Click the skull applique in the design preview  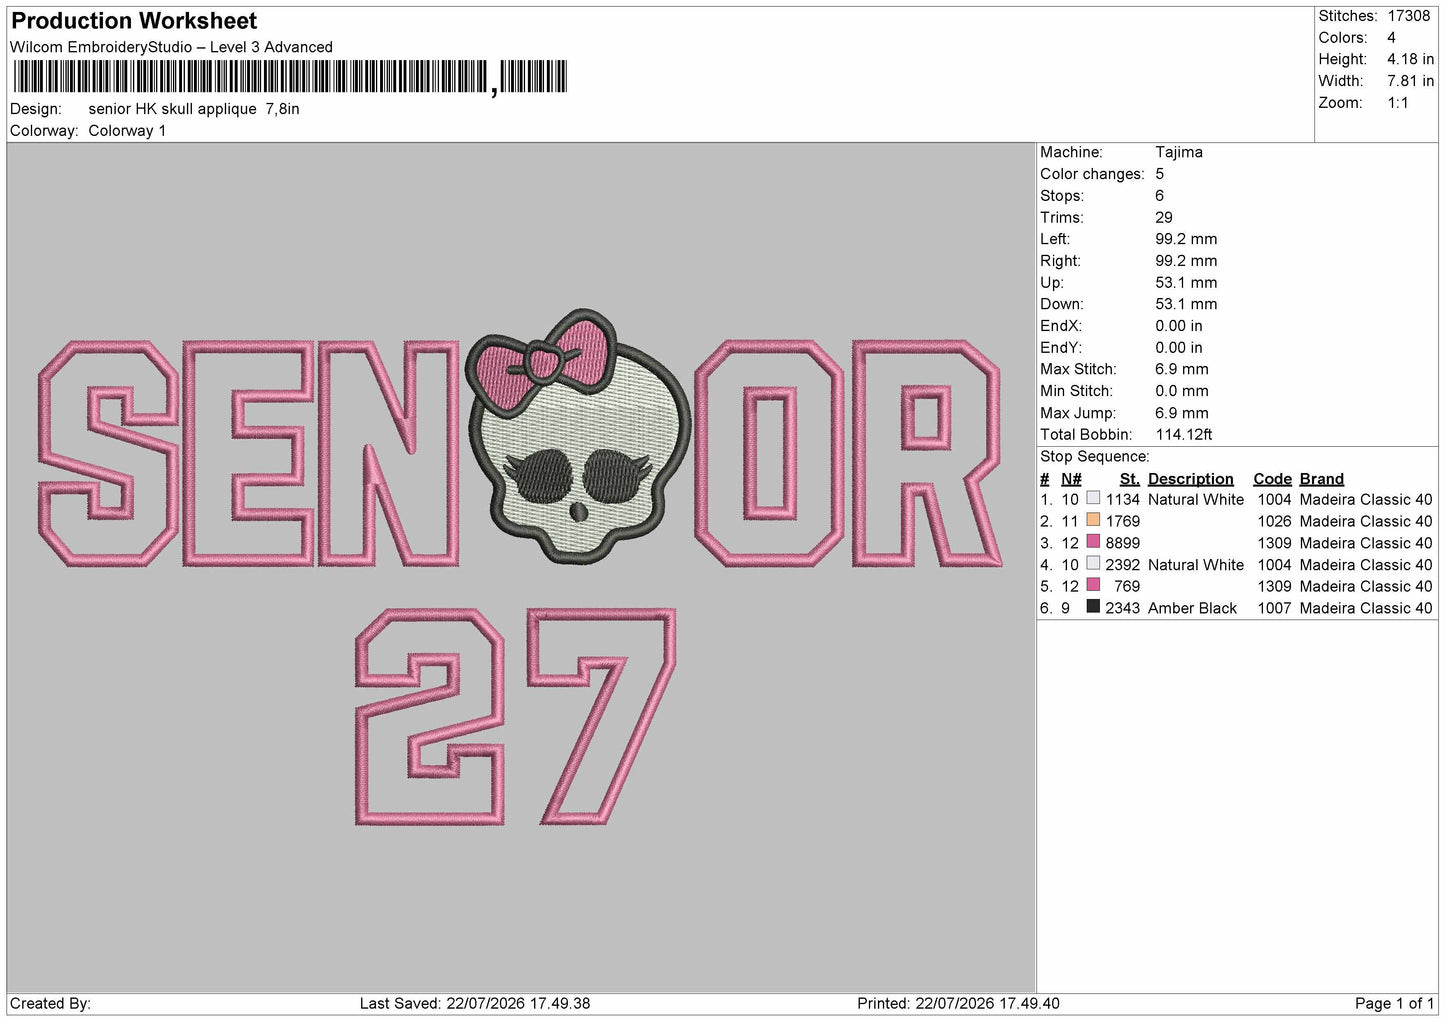tap(580, 435)
